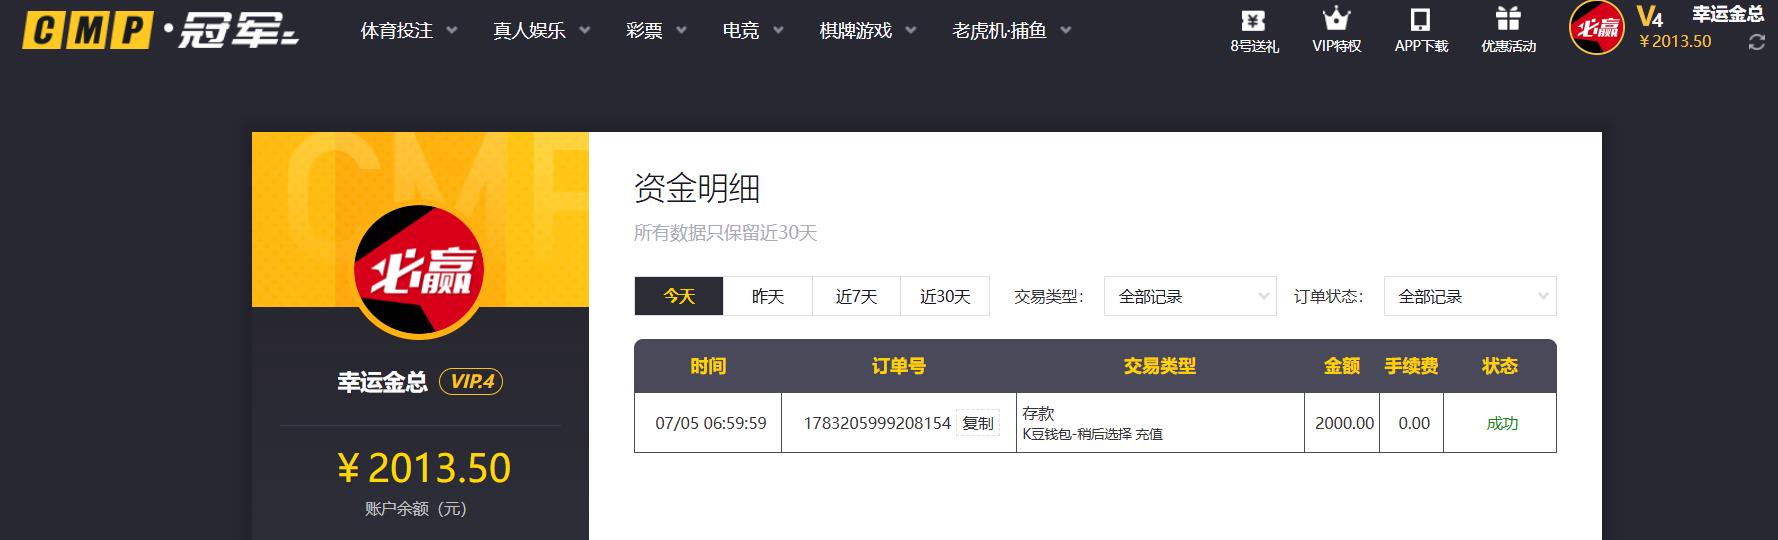Viewport: 1778px width, 540px height.
Task: Click the 金额 column header
Action: click(x=1342, y=366)
